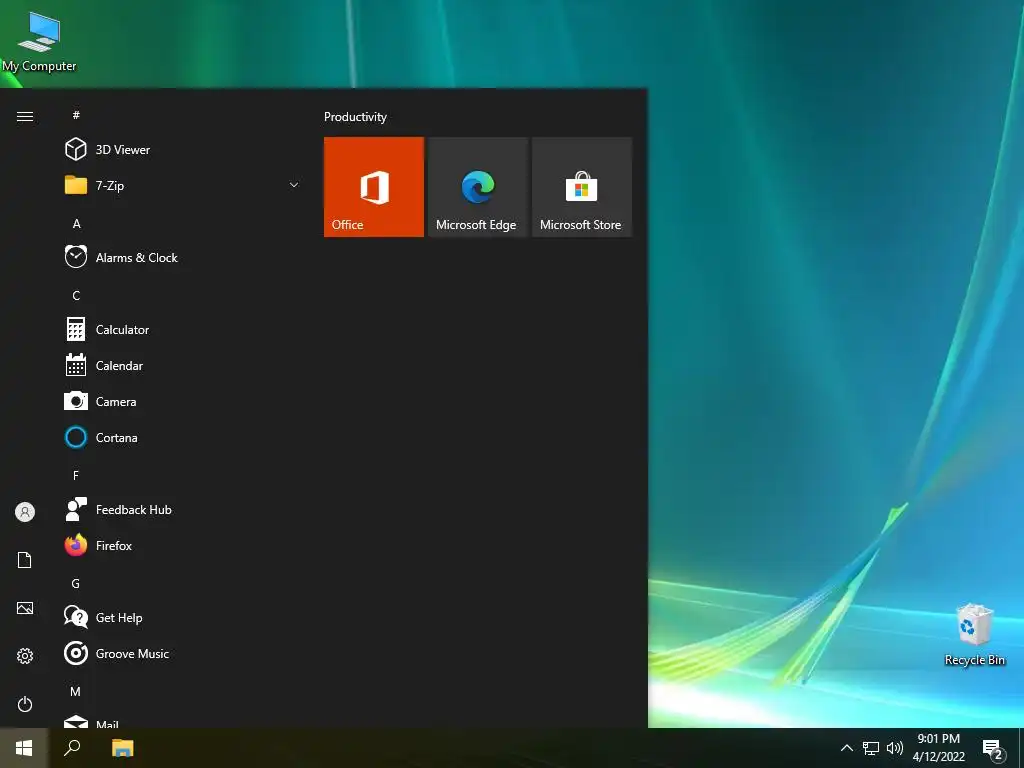The height and width of the screenshot is (768, 1024).
Task: Open Documents from Start sidebar
Action: [x=25, y=560]
